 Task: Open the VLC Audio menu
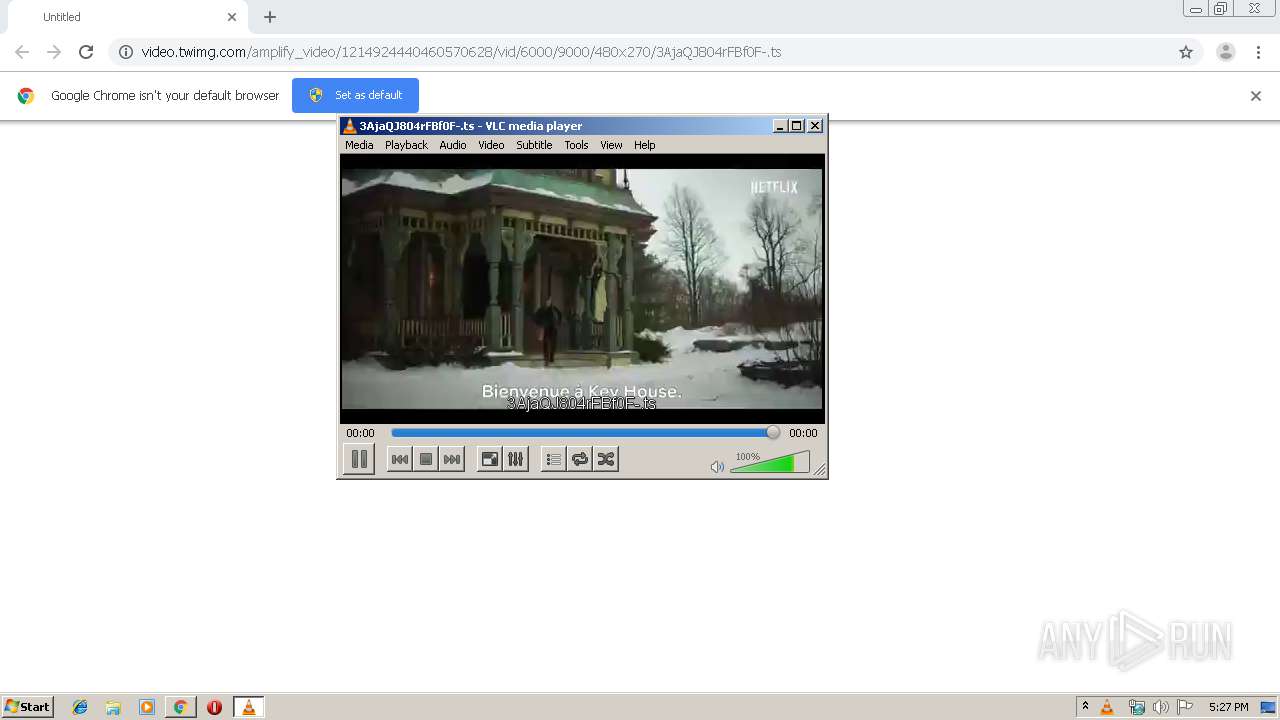click(453, 145)
